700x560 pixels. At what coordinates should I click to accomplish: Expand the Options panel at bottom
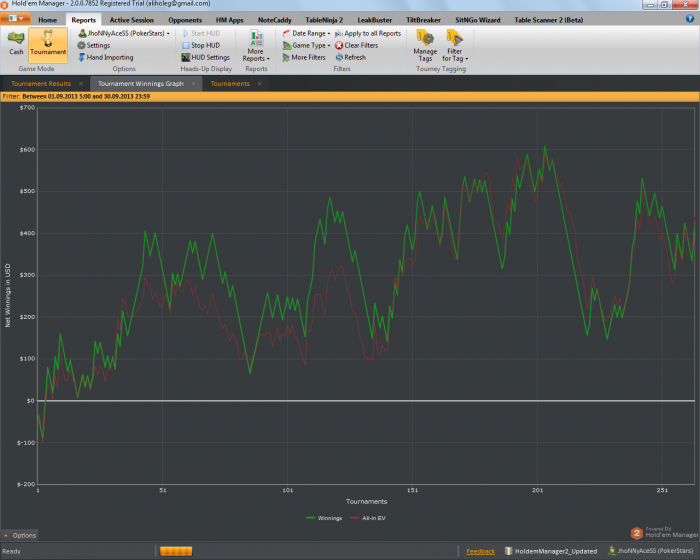coord(20,535)
